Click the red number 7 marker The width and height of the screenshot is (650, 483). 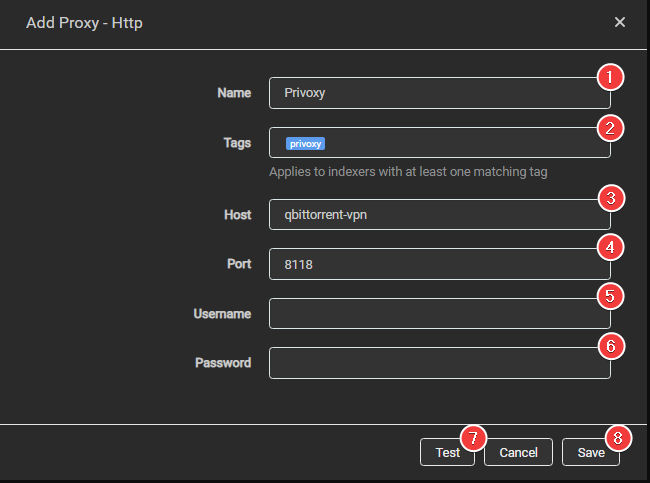pos(474,437)
